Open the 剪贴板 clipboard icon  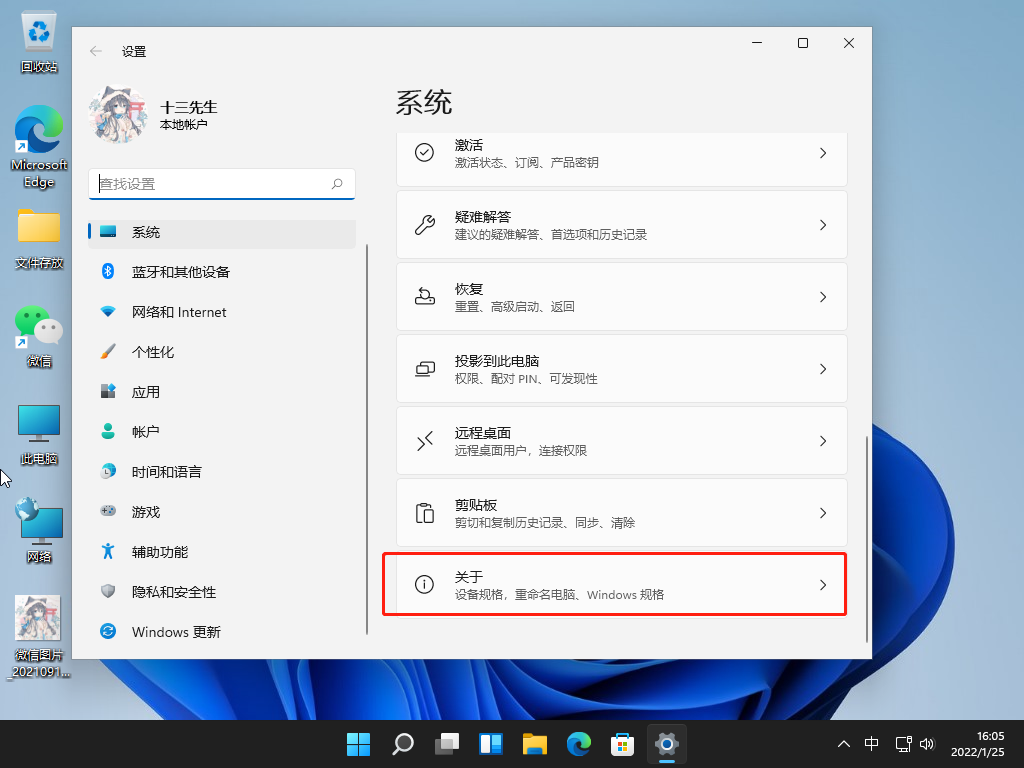[x=425, y=512]
